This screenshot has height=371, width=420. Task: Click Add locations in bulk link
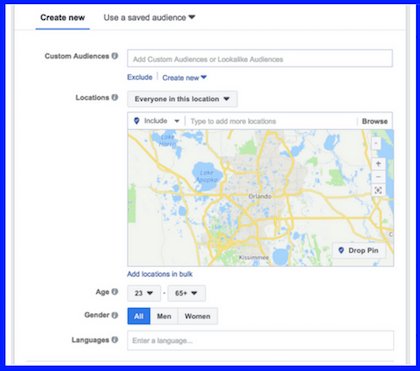[160, 274]
